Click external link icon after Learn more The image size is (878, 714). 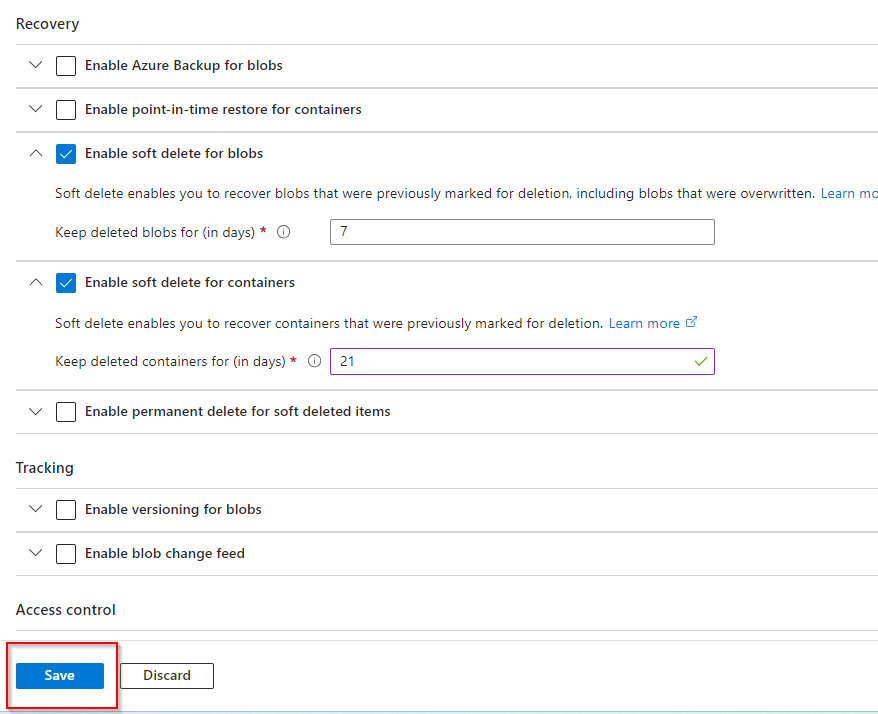691,322
